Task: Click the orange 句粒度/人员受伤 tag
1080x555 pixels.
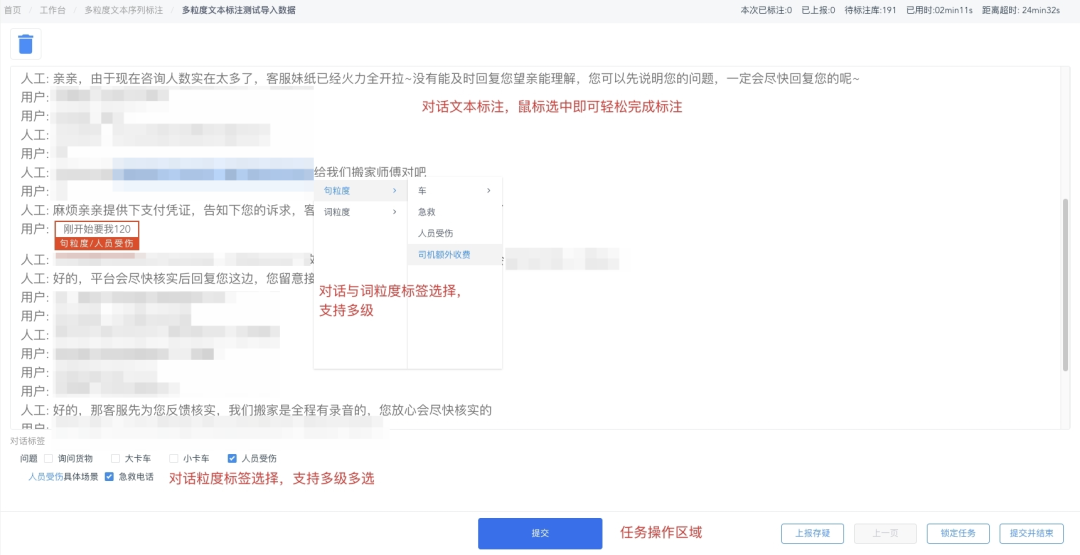Action: coord(97,243)
